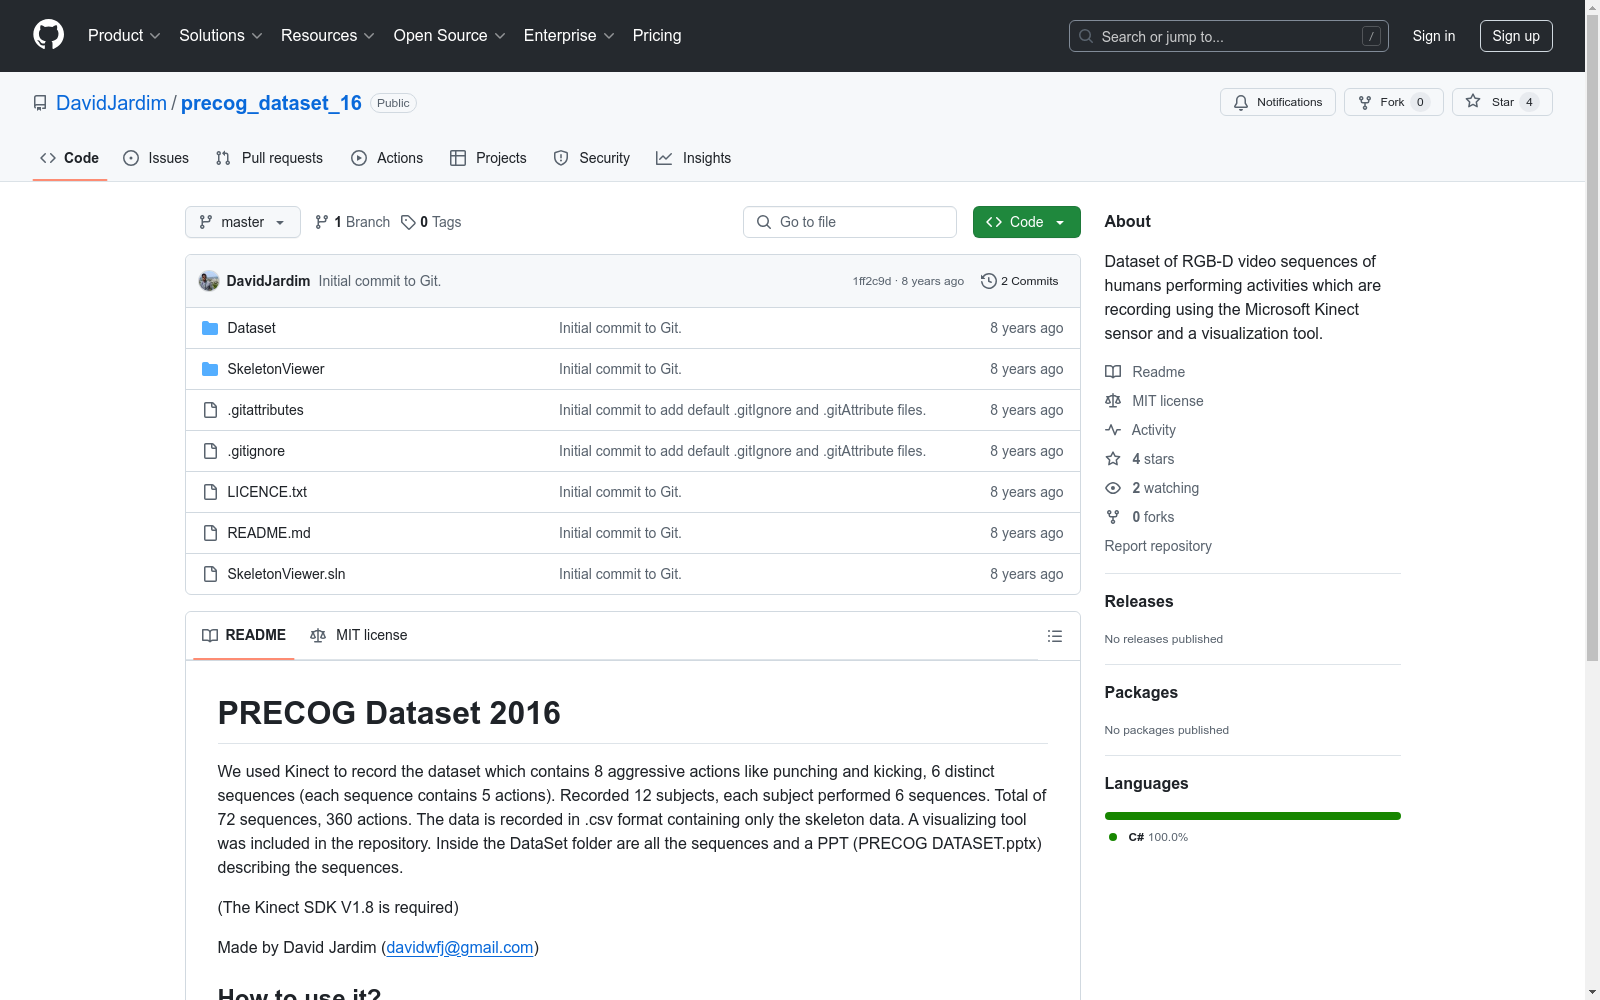
Task: Expand the Open Source menu
Action: [x=450, y=36]
